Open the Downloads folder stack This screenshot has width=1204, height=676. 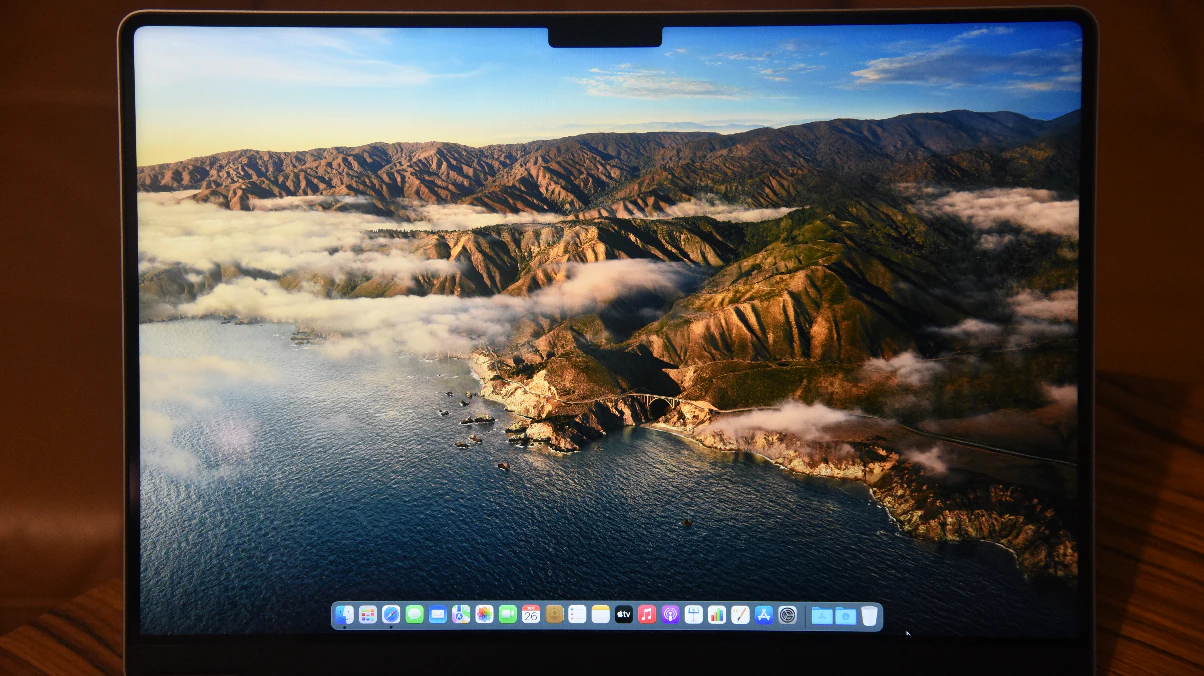(x=846, y=616)
